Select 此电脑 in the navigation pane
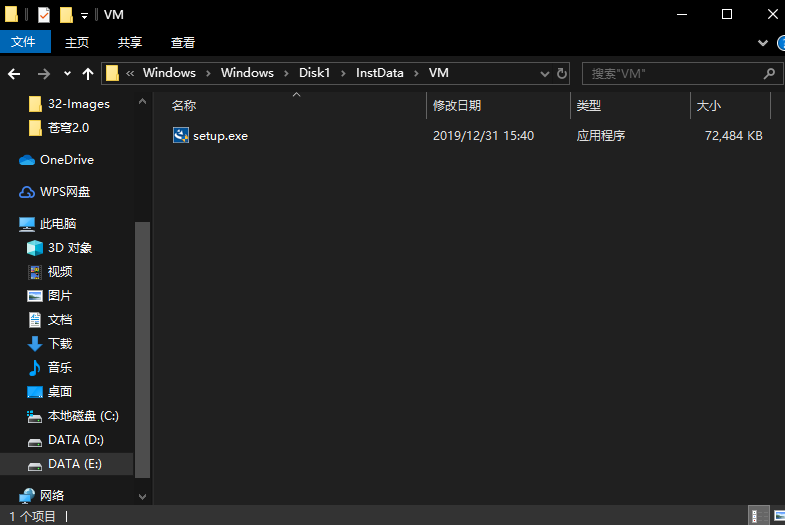This screenshot has width=785, height=525. 58,224
